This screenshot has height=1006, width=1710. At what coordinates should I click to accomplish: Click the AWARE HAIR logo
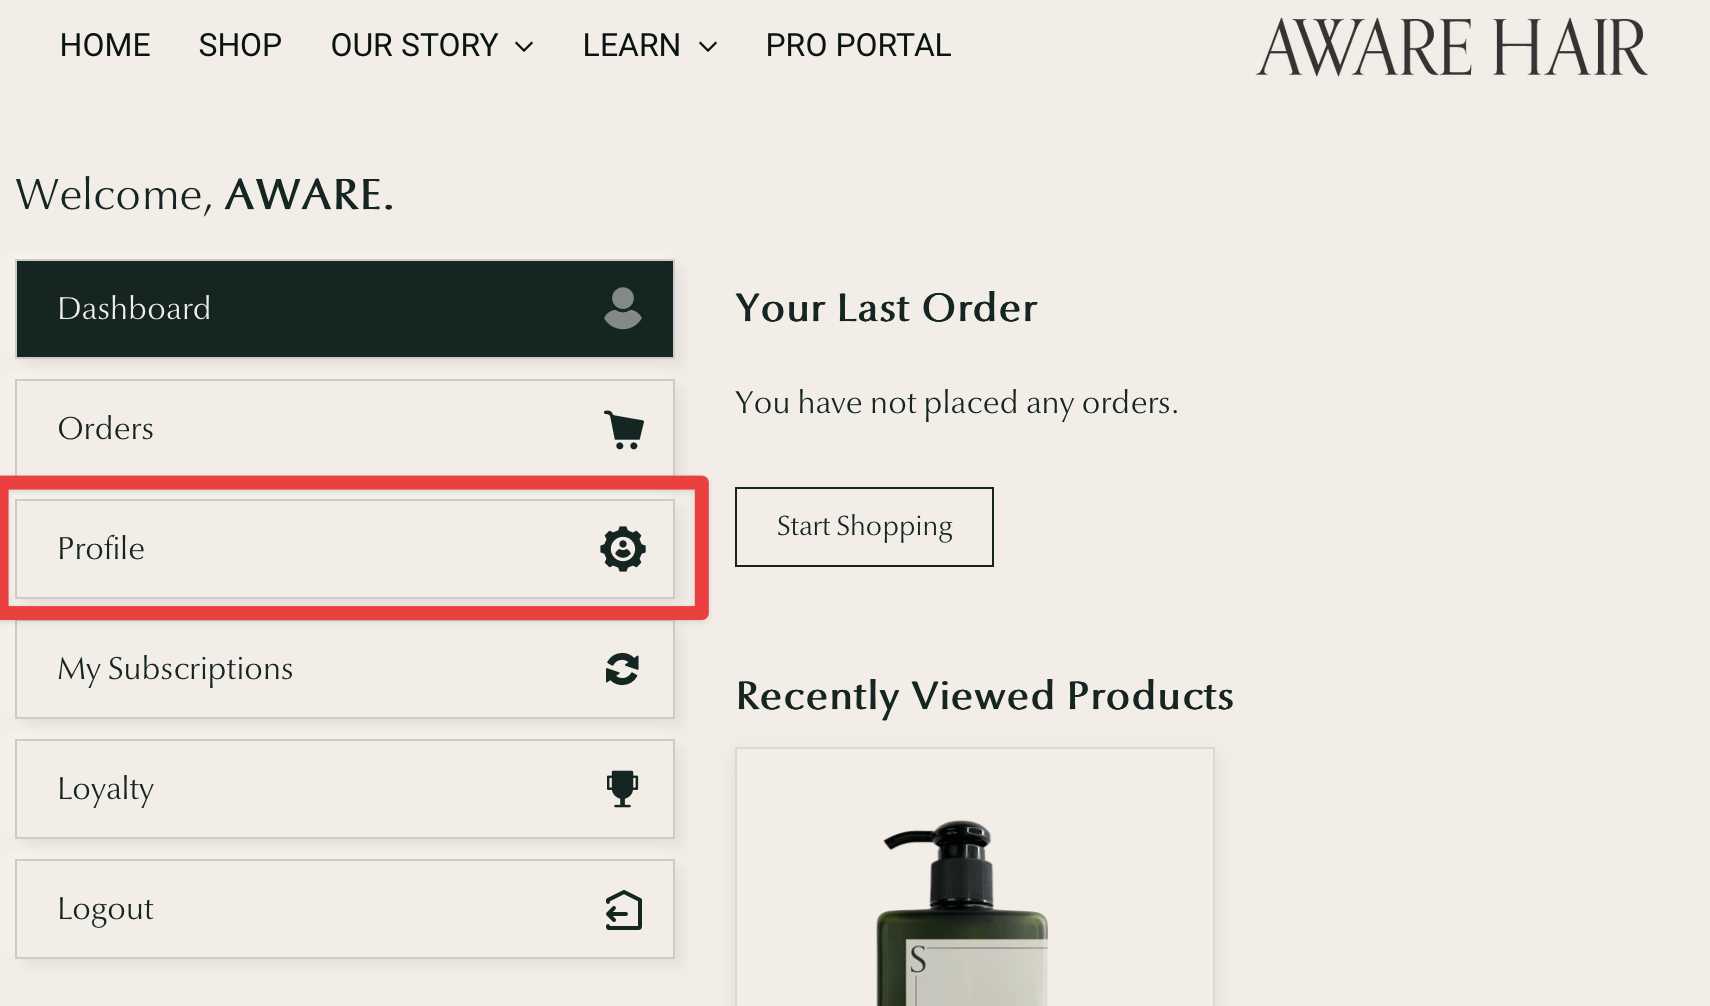(1451, 48)
